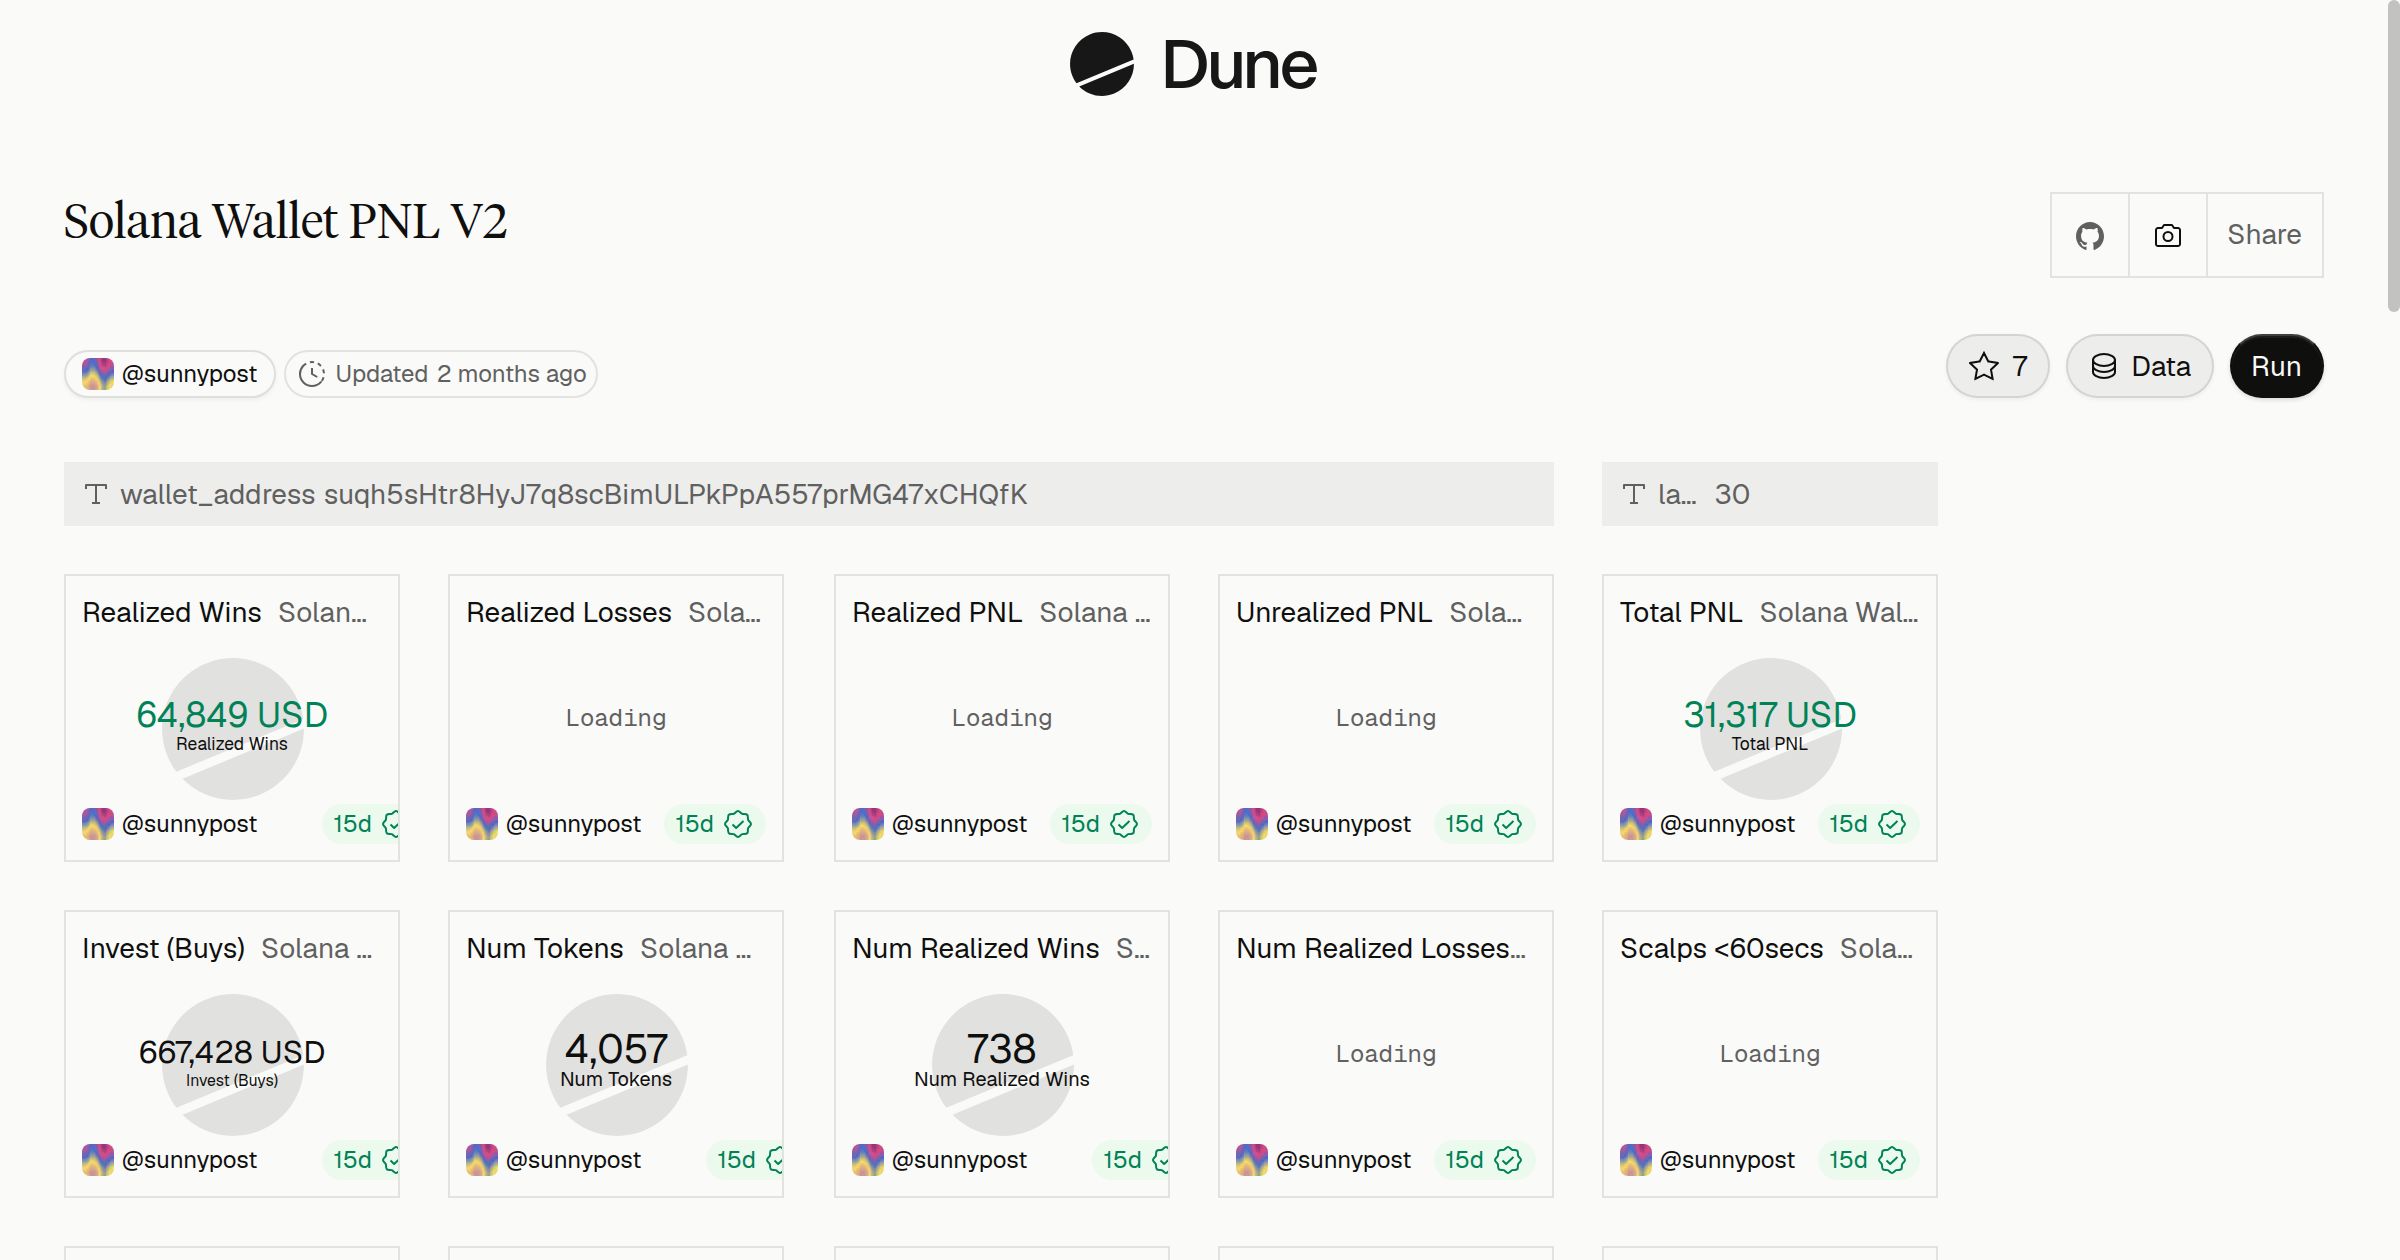
Task: Click 15d badge on Invest (Buys) card
Action: click(360, 1160)
